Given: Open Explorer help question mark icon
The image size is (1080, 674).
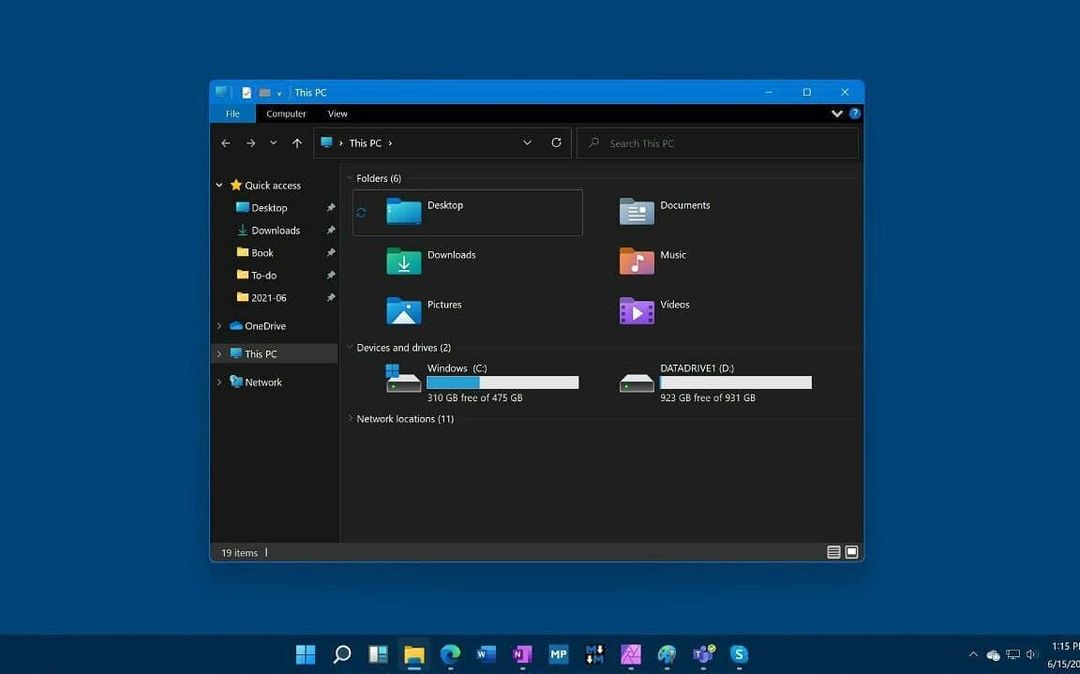Looking at the screenshot, I should tap(855, 114).
